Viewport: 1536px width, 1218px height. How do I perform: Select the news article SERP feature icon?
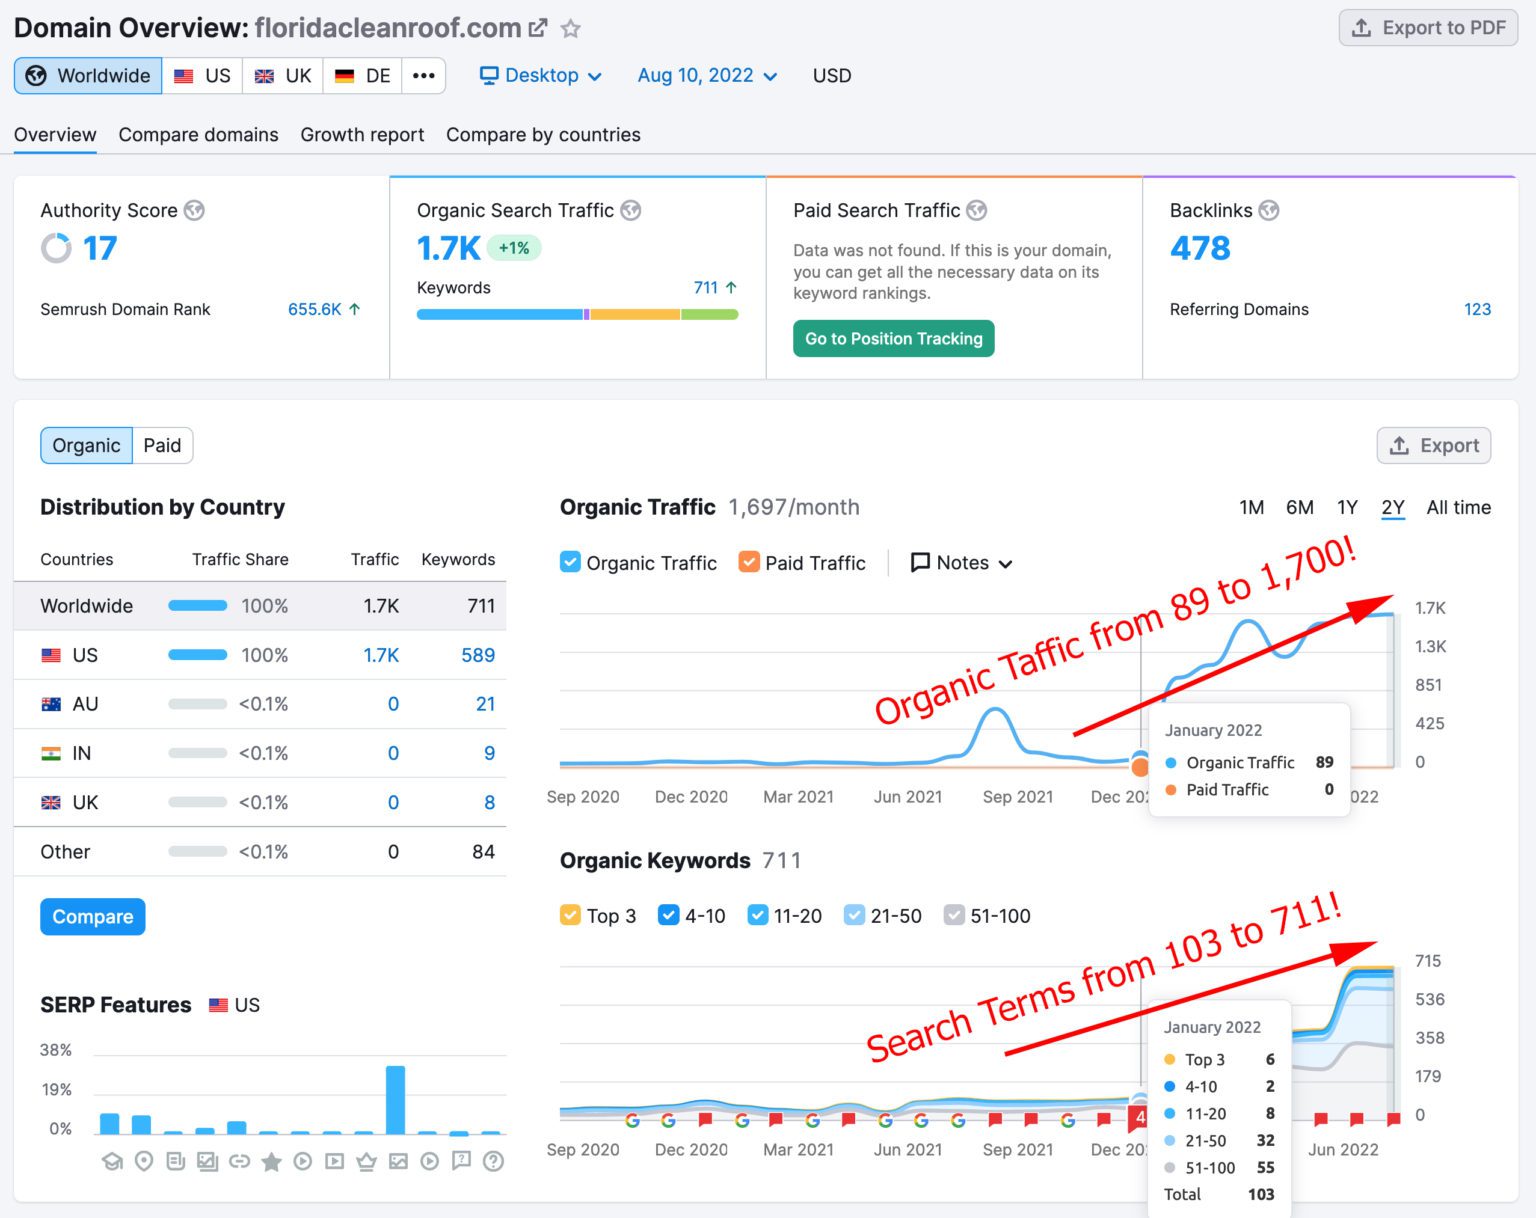click(176, 1161)
